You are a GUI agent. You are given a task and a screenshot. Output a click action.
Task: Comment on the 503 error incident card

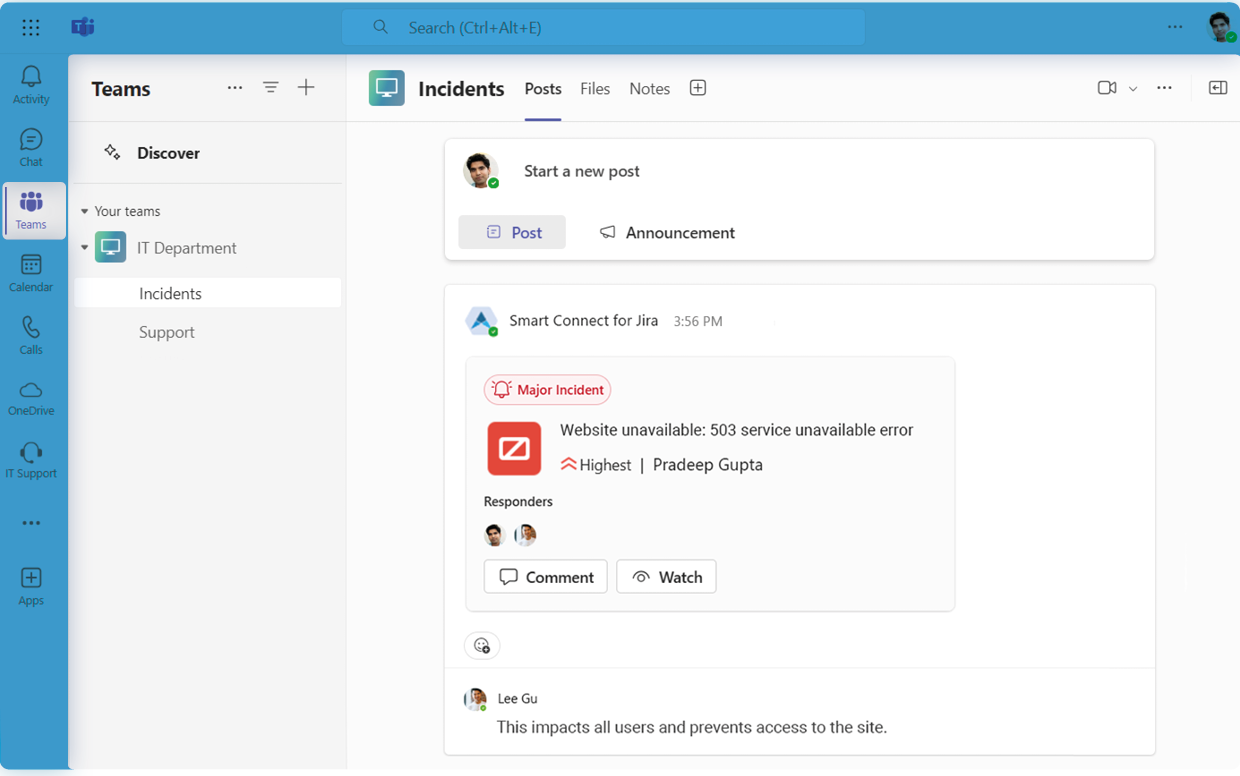[x=545, y=576]
